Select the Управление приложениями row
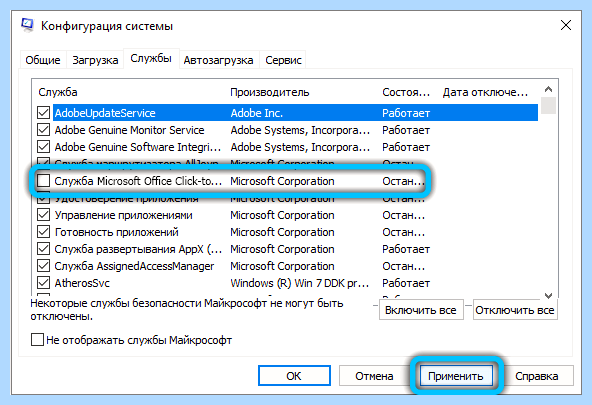Screen dimensions: 592x405 pyautogui.click(x=288, y=215)
